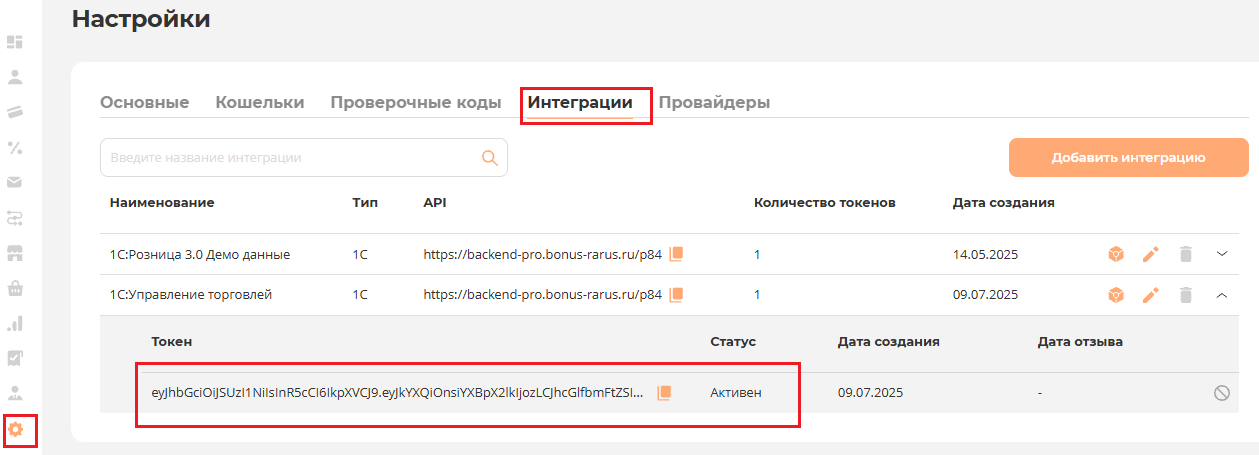Select the Провайдеры tab

[x=714, y=102]
